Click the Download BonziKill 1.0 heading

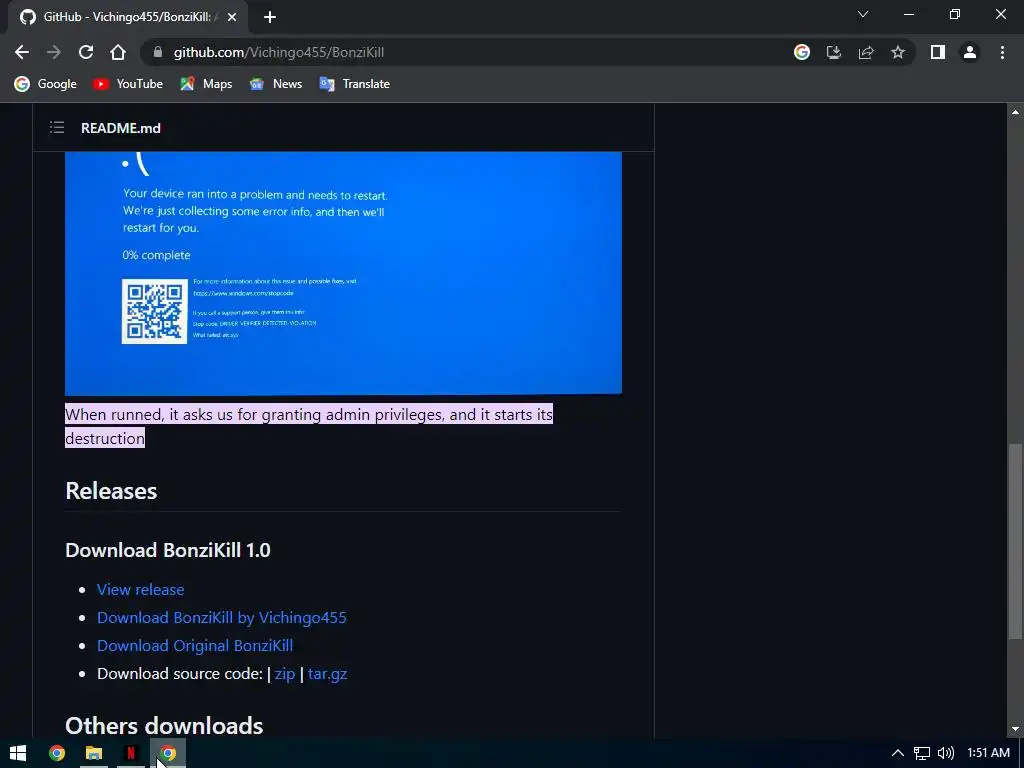click(168, 550)
